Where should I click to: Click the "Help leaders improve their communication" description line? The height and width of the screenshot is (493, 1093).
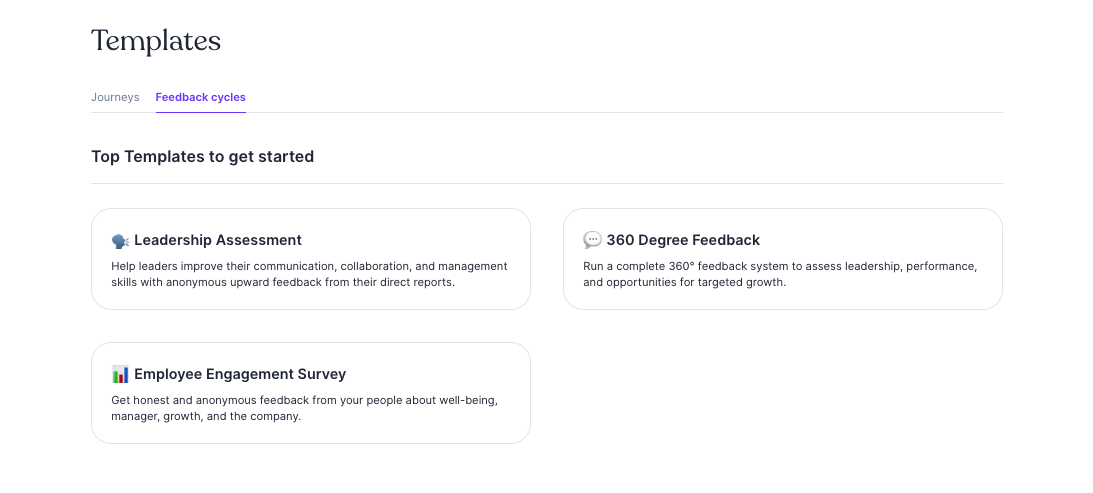[x=309, y=266]
